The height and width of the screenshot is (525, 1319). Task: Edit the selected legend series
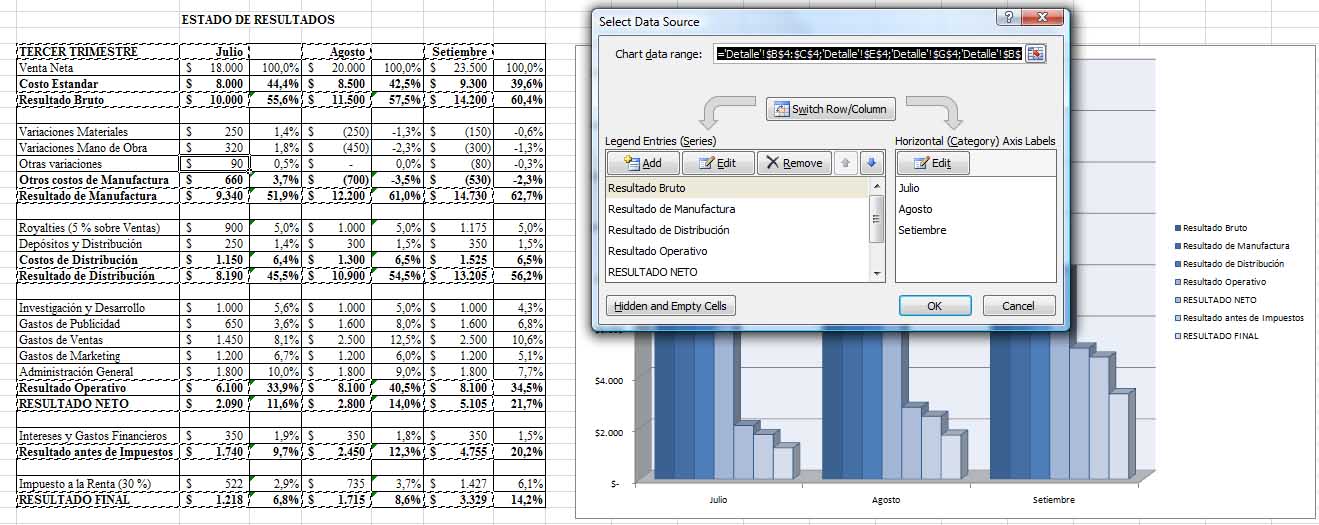click(717, 163)
